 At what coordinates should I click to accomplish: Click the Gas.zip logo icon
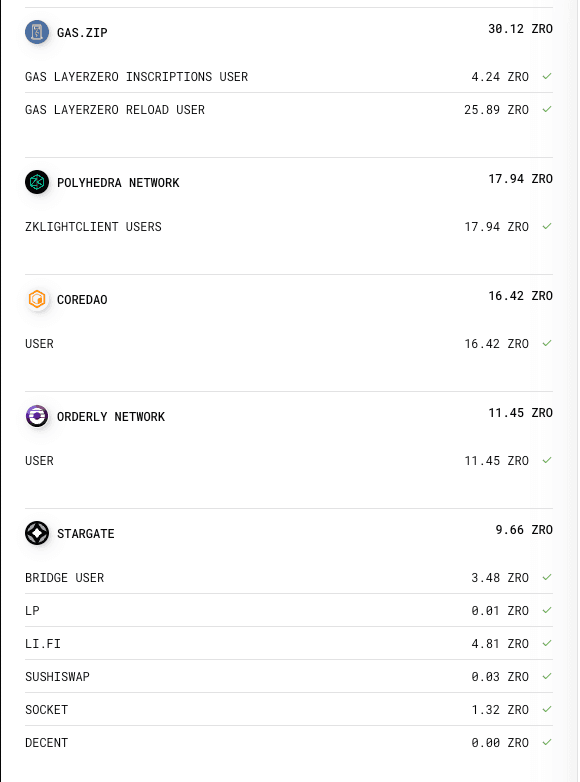37,32
